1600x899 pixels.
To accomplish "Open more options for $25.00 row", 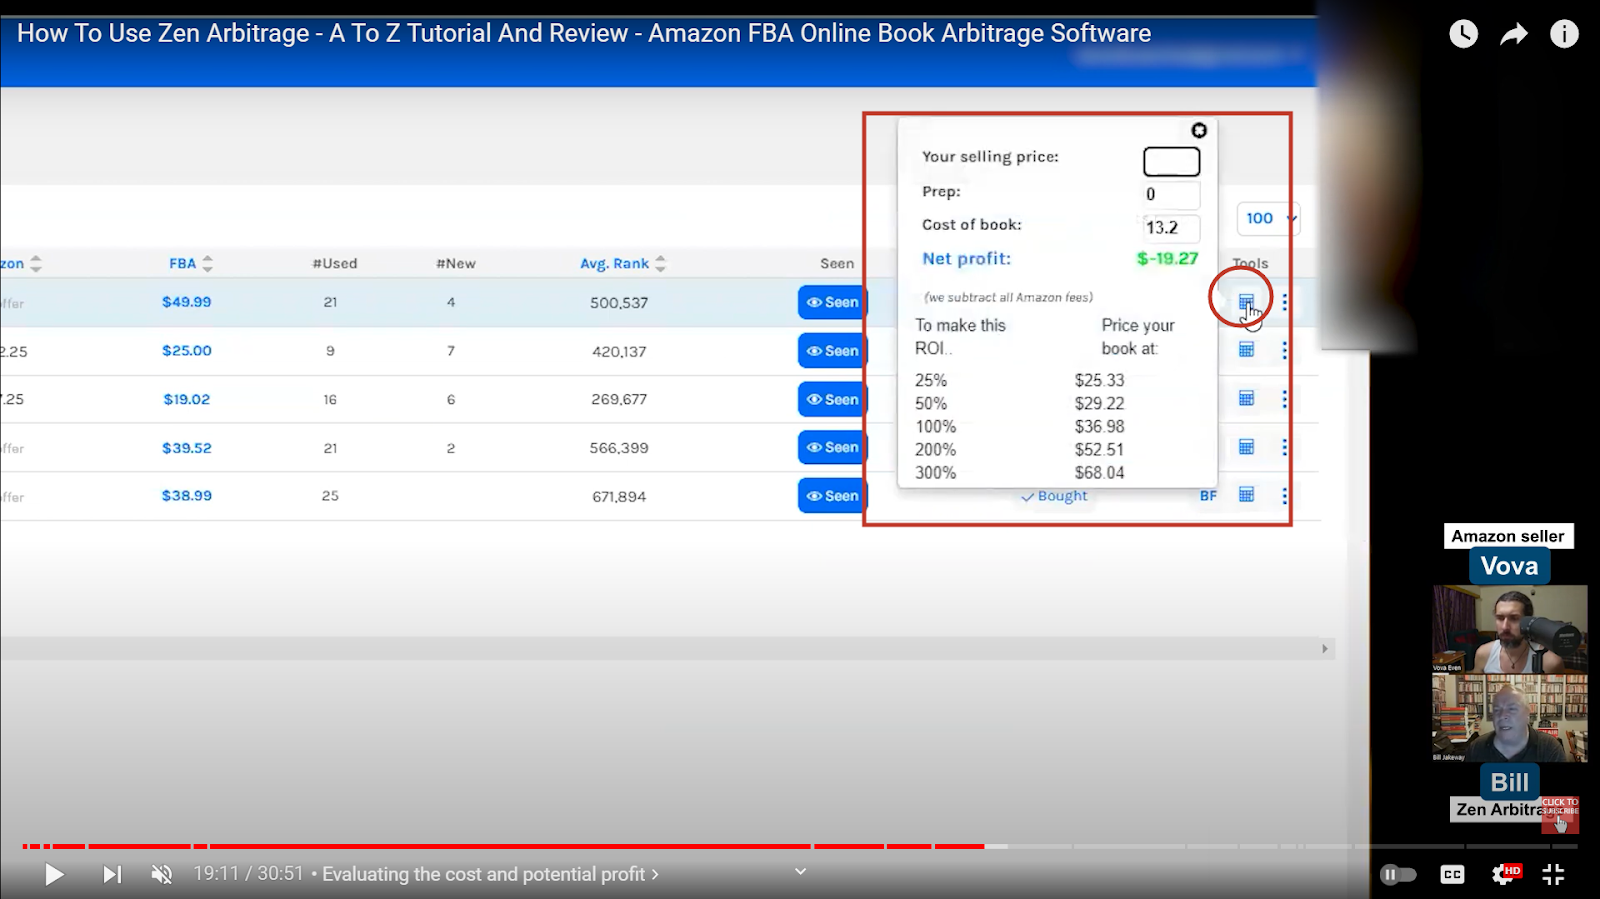I will (1285, 350).
